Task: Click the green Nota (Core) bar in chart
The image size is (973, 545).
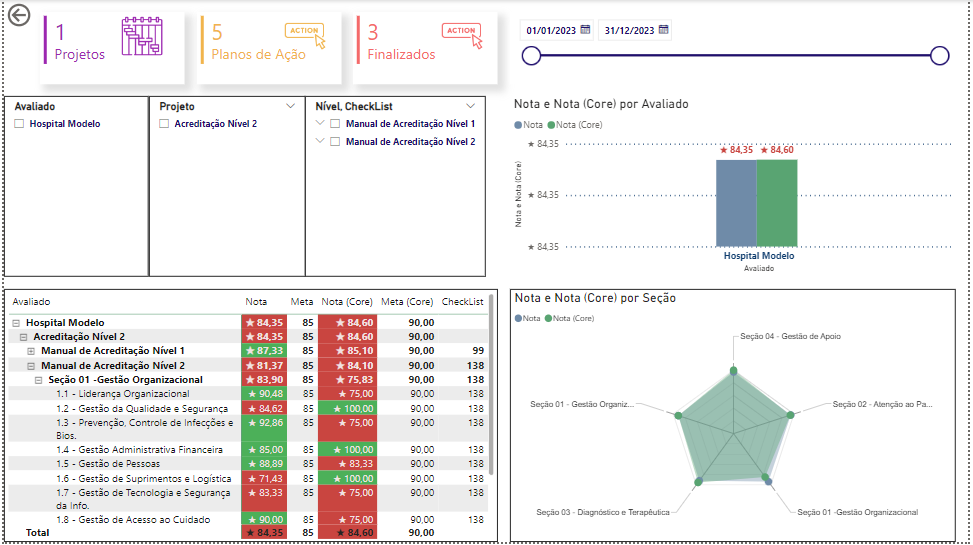Action: [x=777, y=202]
